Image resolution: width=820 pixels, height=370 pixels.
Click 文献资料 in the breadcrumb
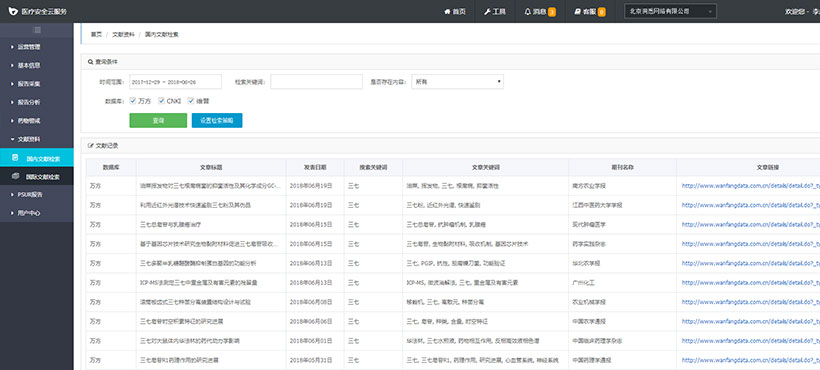click(x=123, y=34)
